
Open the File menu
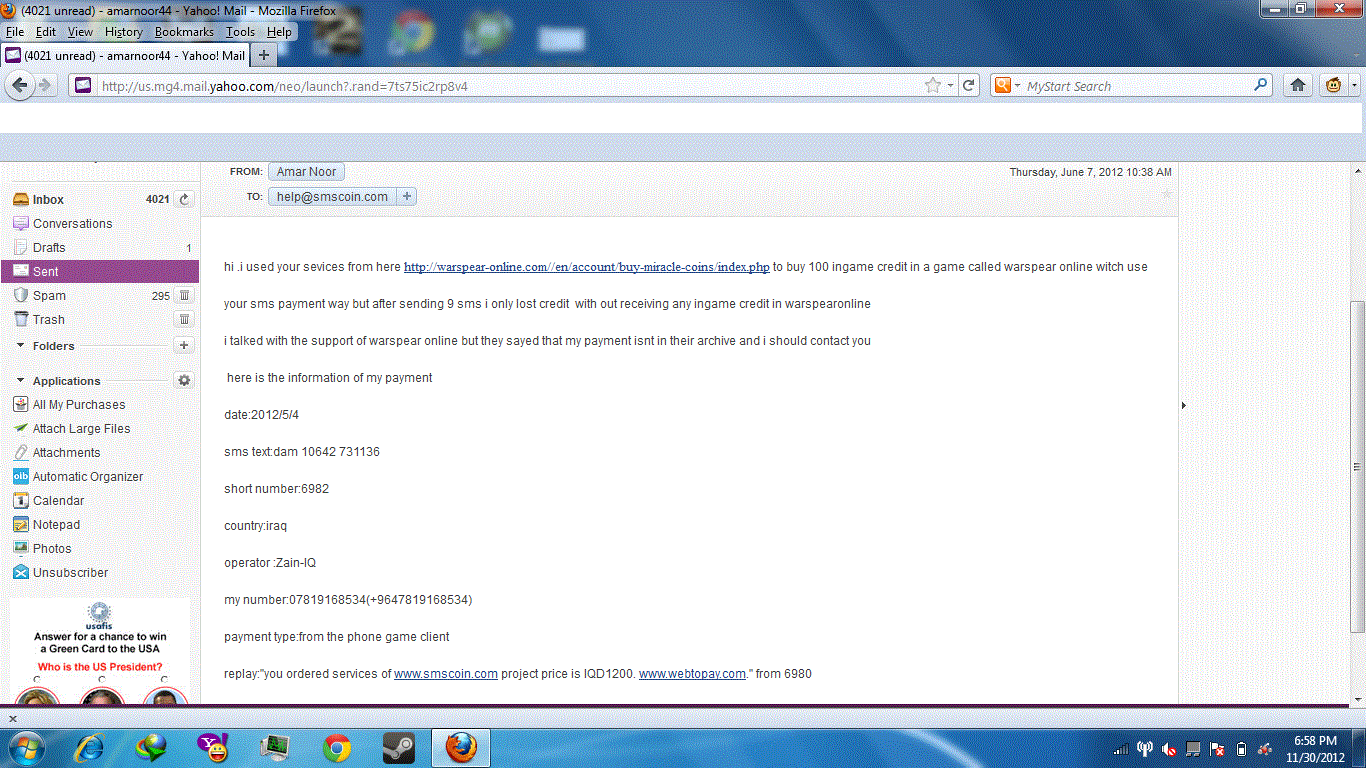(14, 32)
